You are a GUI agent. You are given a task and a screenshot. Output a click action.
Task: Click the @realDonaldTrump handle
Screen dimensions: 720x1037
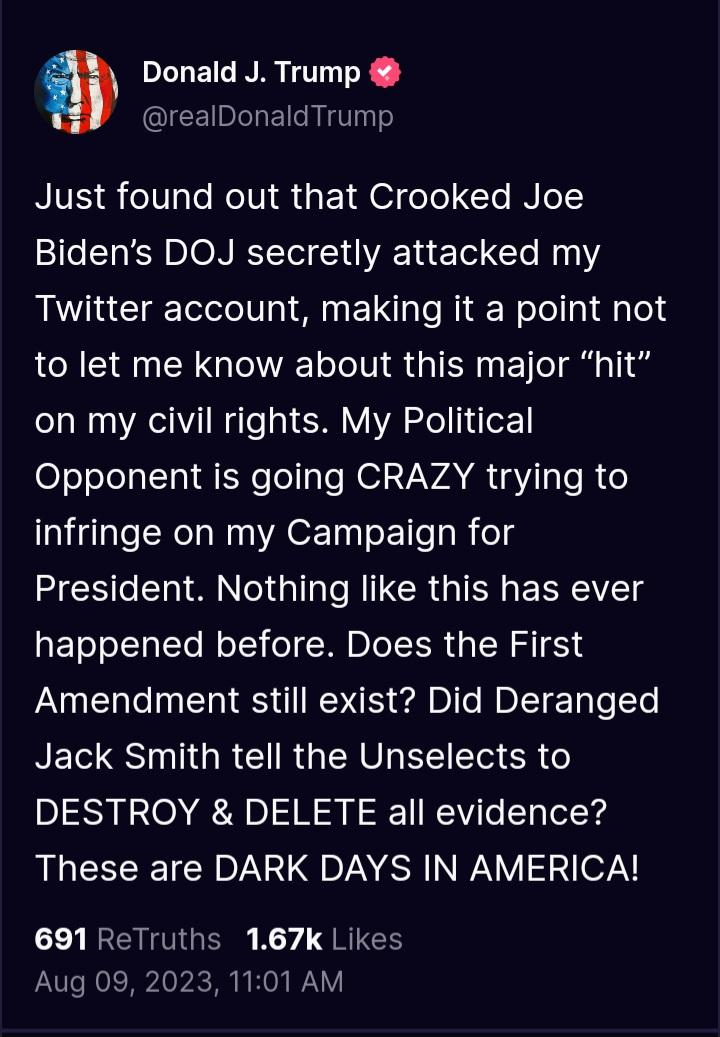[268, 117]
